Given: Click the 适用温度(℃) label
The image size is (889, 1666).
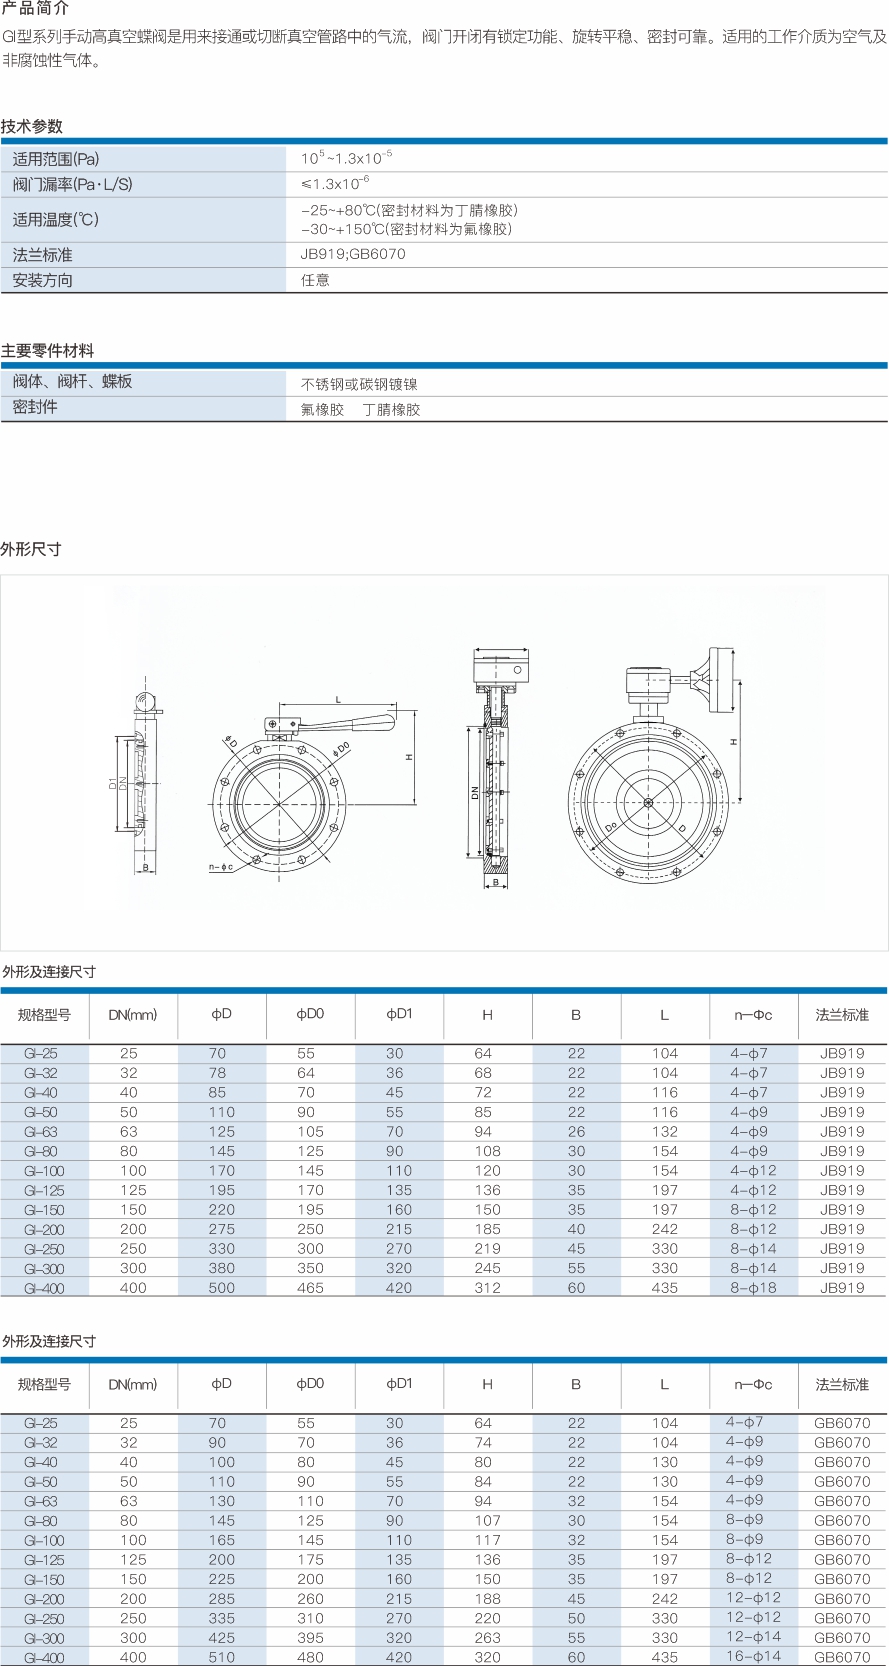Looking at the screenshot, I should [56, 219].
